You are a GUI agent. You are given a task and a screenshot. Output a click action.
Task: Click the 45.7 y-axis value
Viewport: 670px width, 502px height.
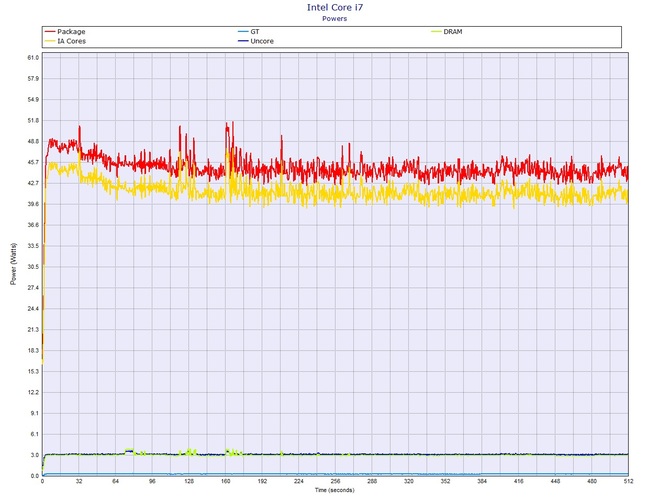pos(33,162)
